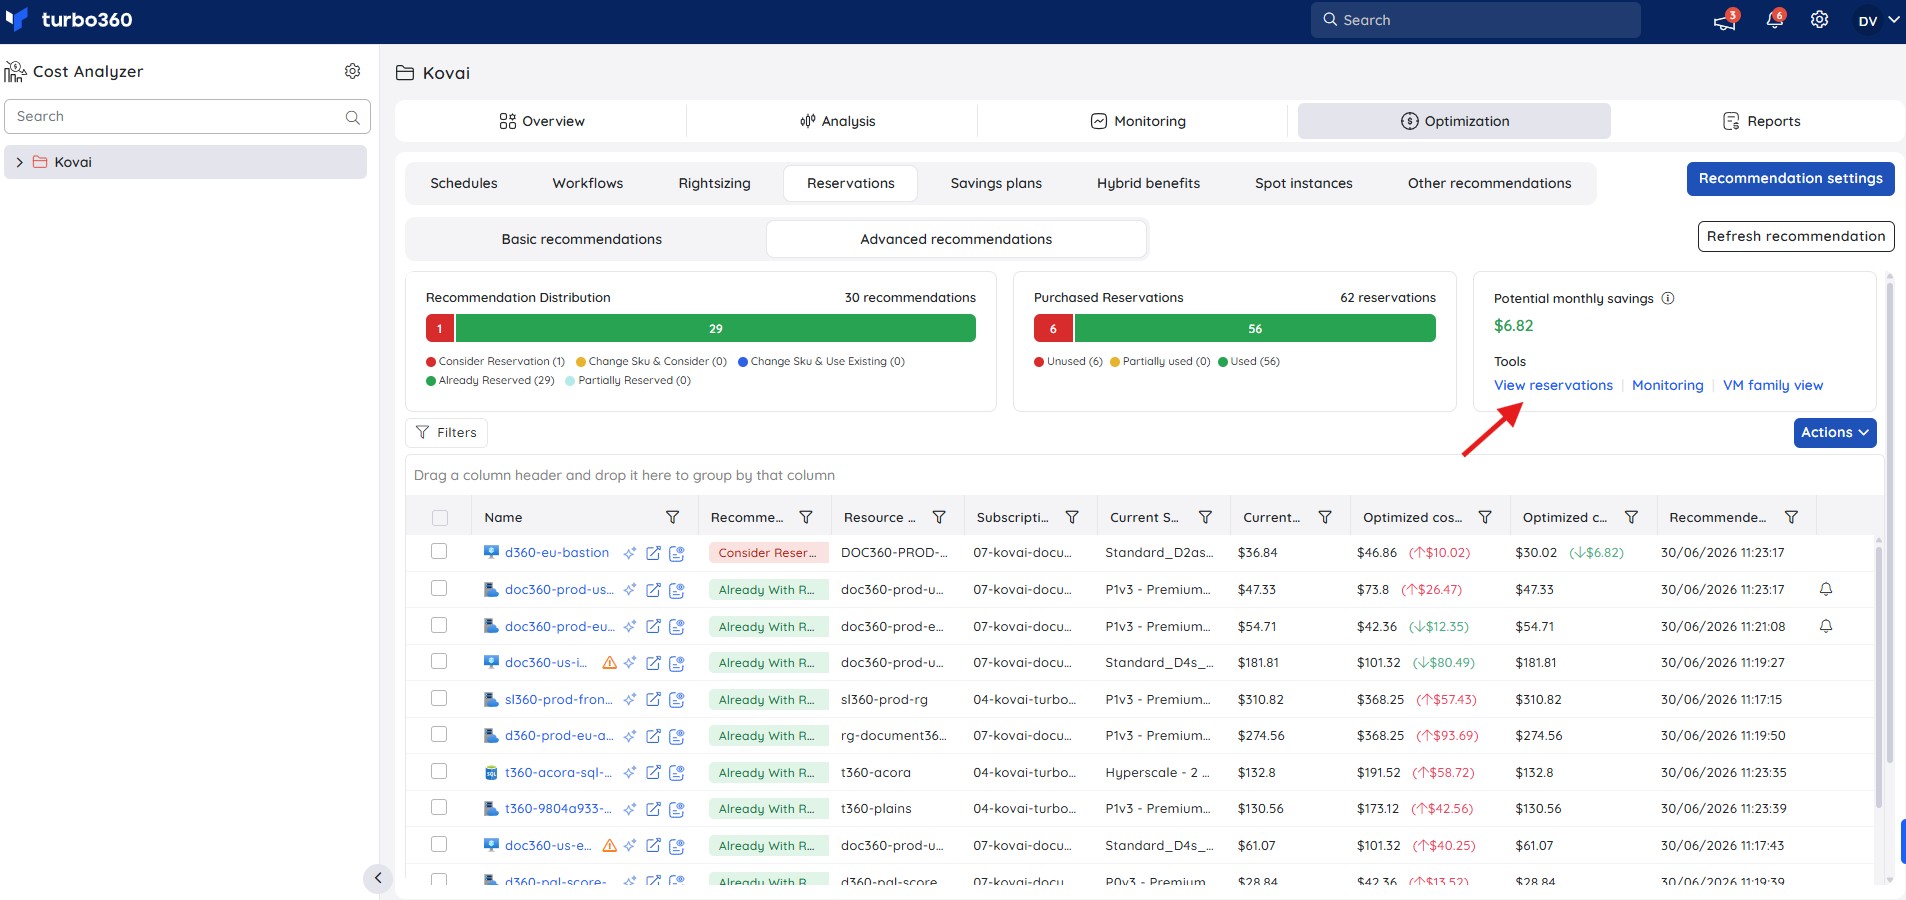The height and width of the screenshot is (900, 1906).
Task: Select checkbox for doc360-us-i row
Action: [x=439, y=661]
